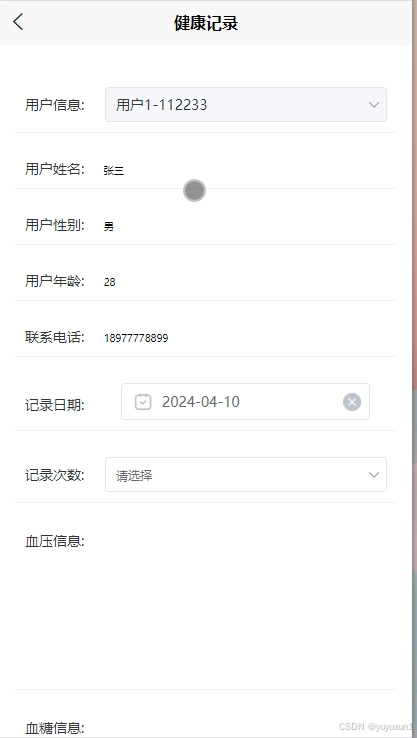Screen dimensions: 417x738
Task: Click the 用户信息 label
Action: 55,105
